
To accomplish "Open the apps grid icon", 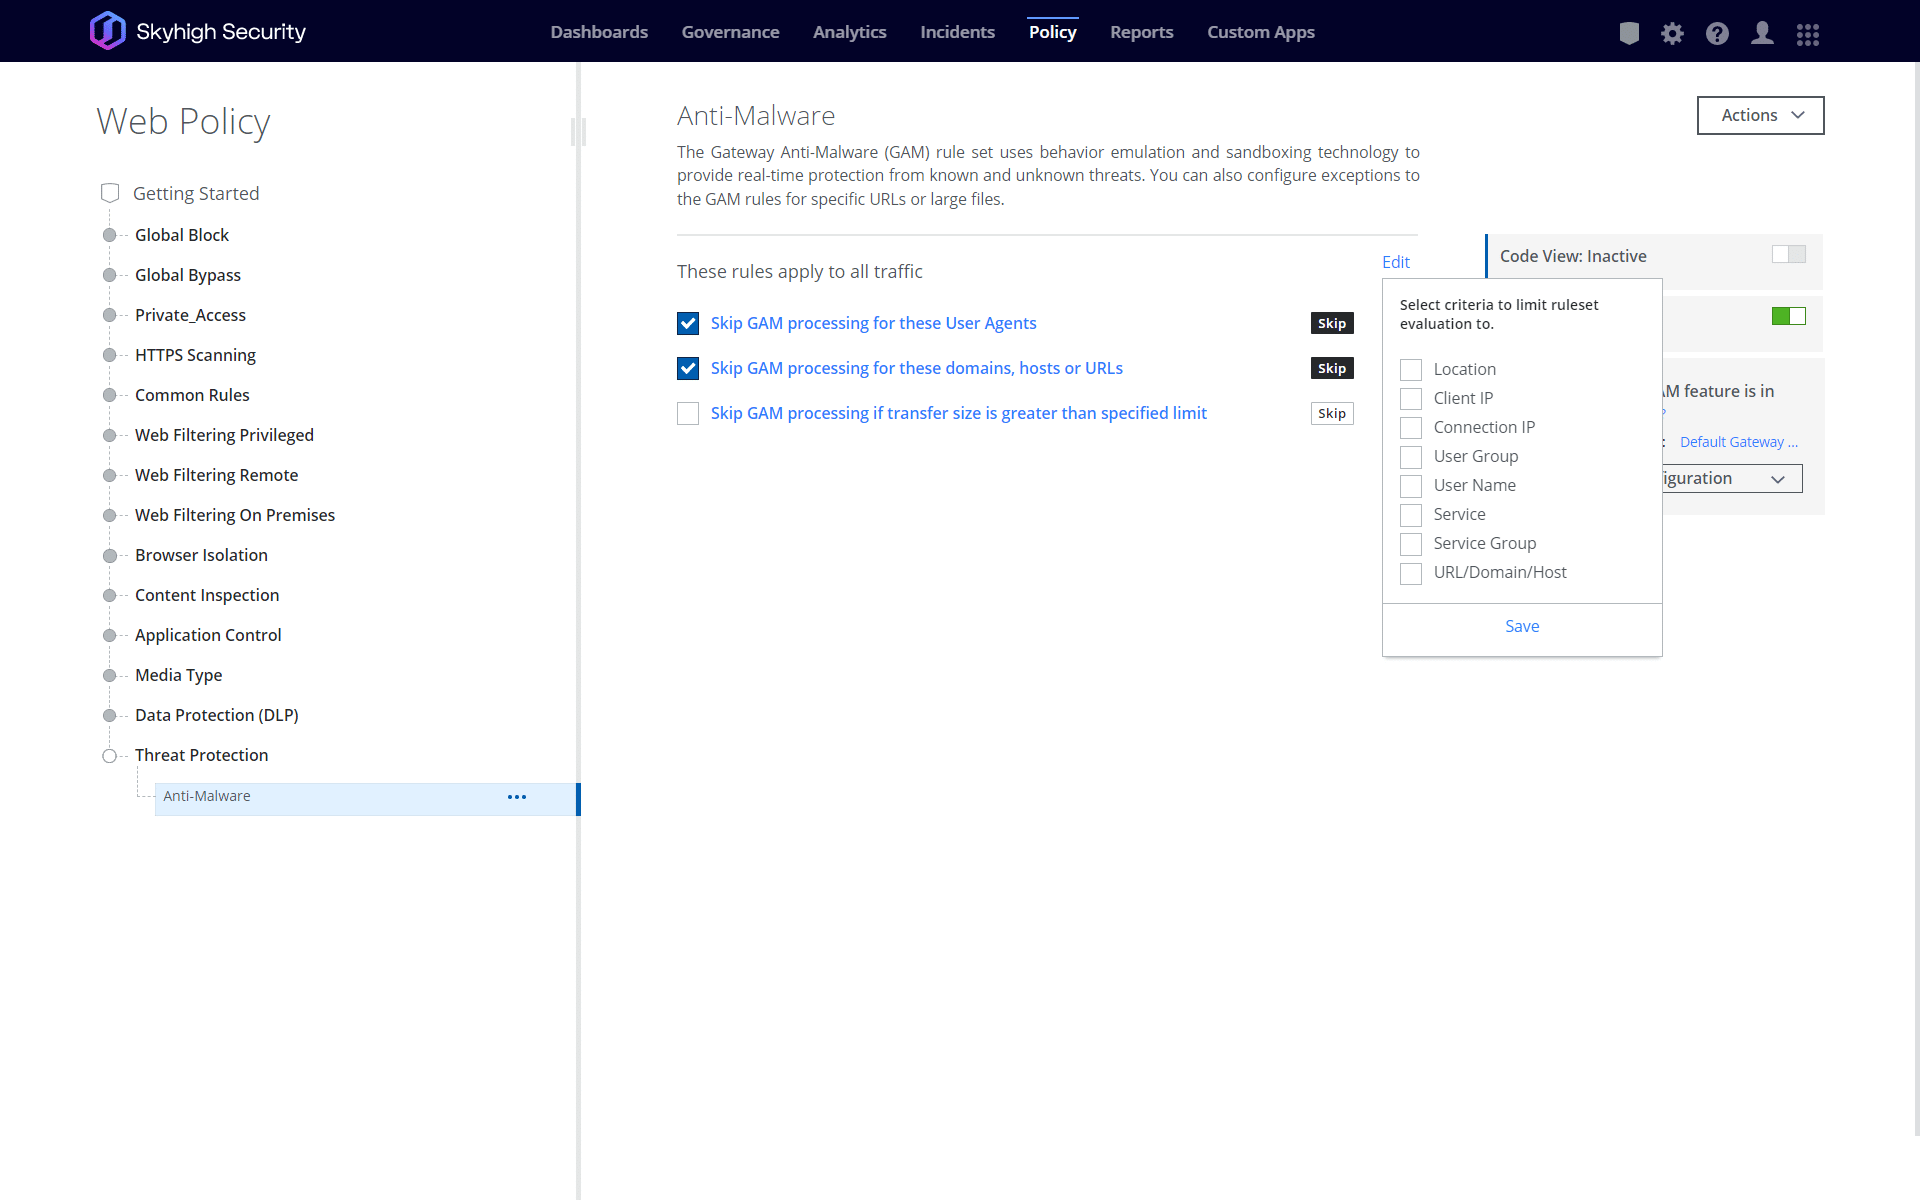I will pyautogui.click(x=1807, y=34).
